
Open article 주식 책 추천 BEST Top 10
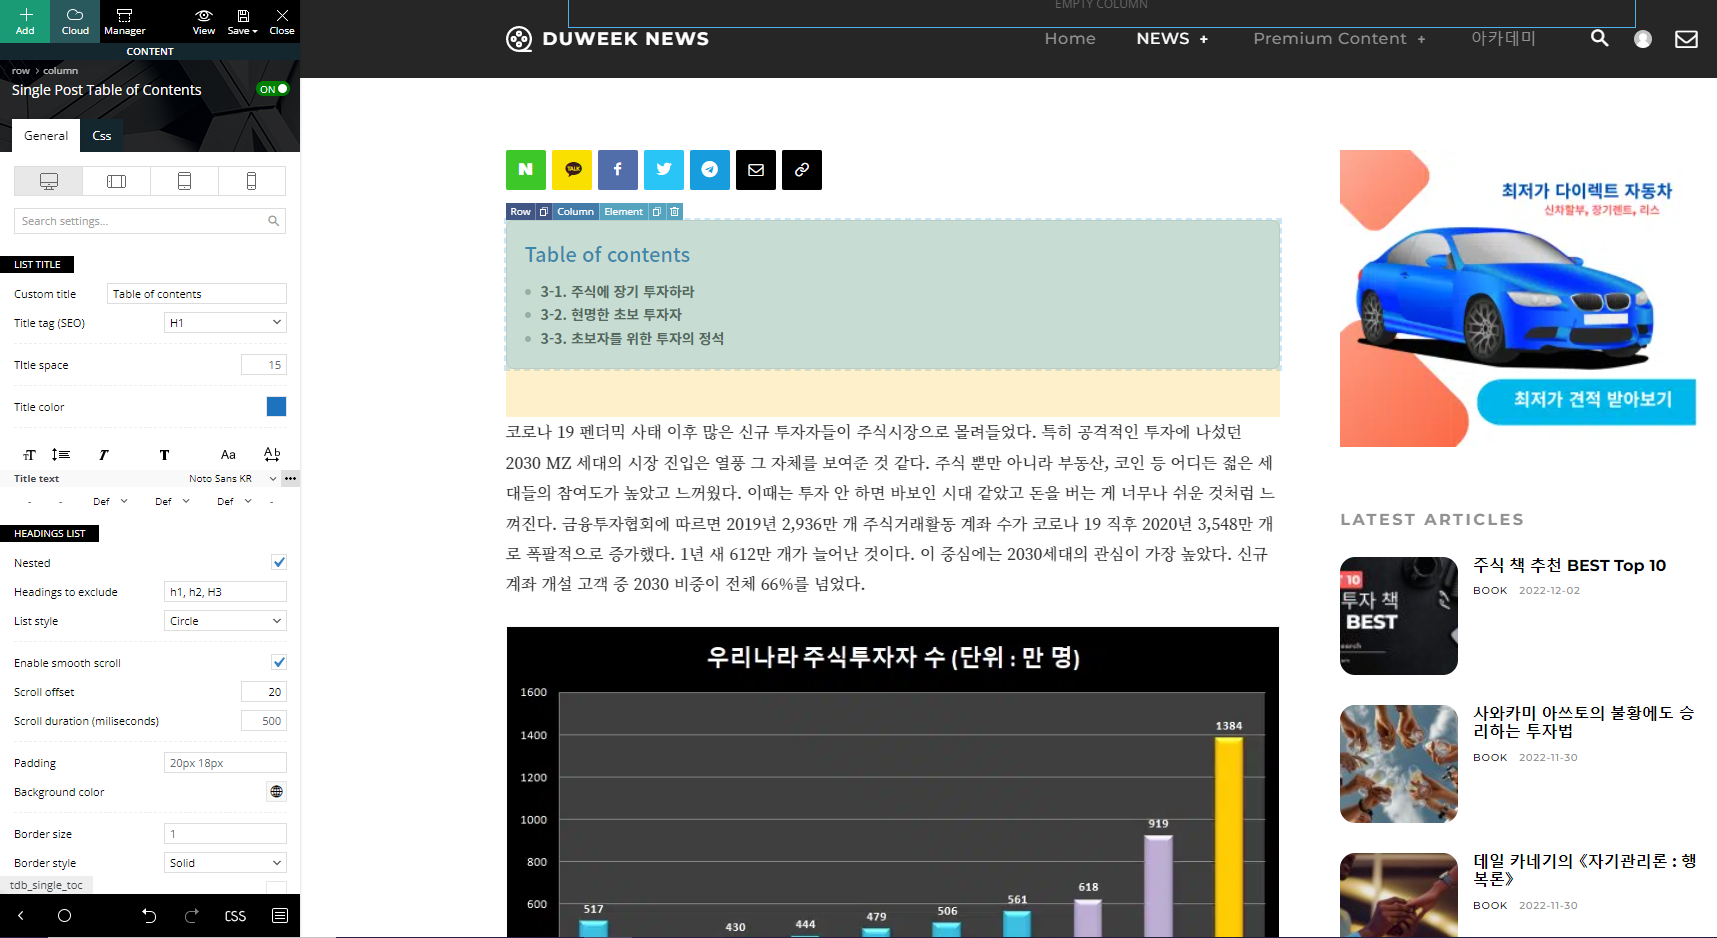(1569, 566)
